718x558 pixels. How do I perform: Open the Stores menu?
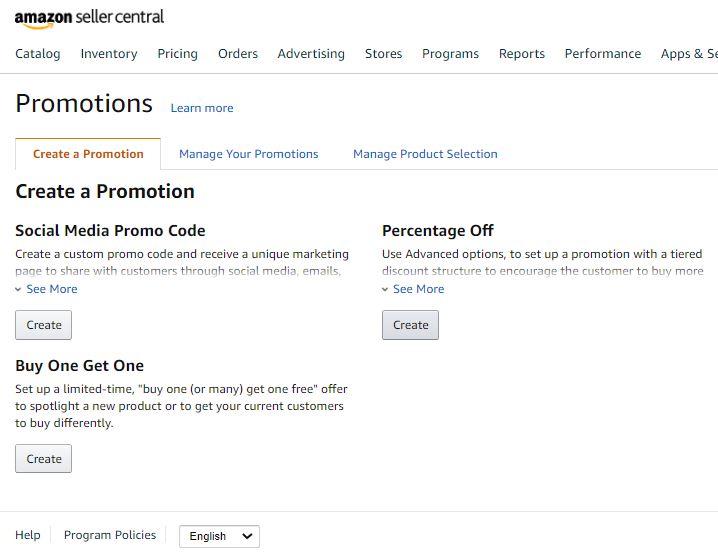(x=383, y=54)
